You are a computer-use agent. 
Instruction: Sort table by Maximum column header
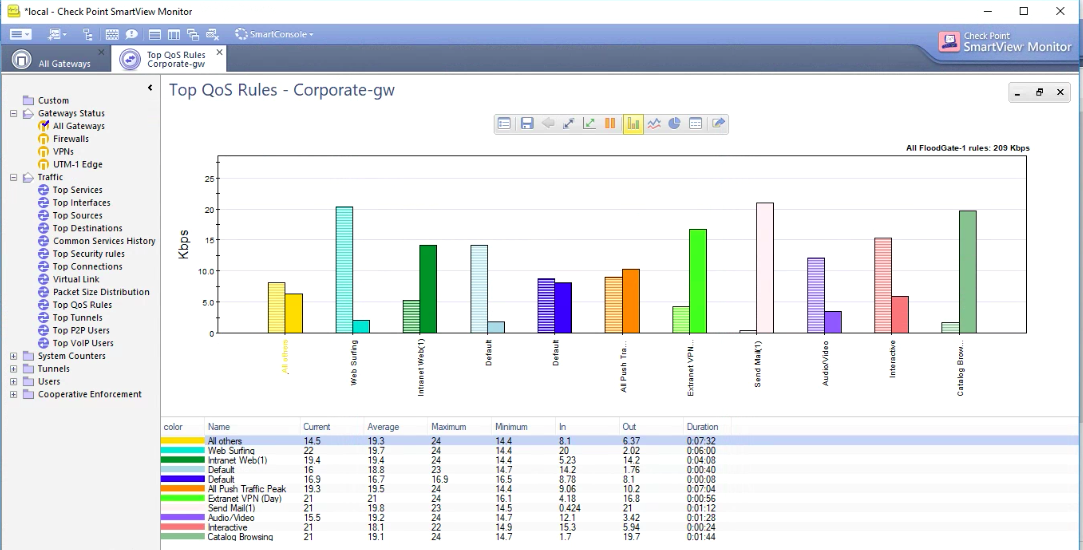pyautogui.click(x=460, y=427)
